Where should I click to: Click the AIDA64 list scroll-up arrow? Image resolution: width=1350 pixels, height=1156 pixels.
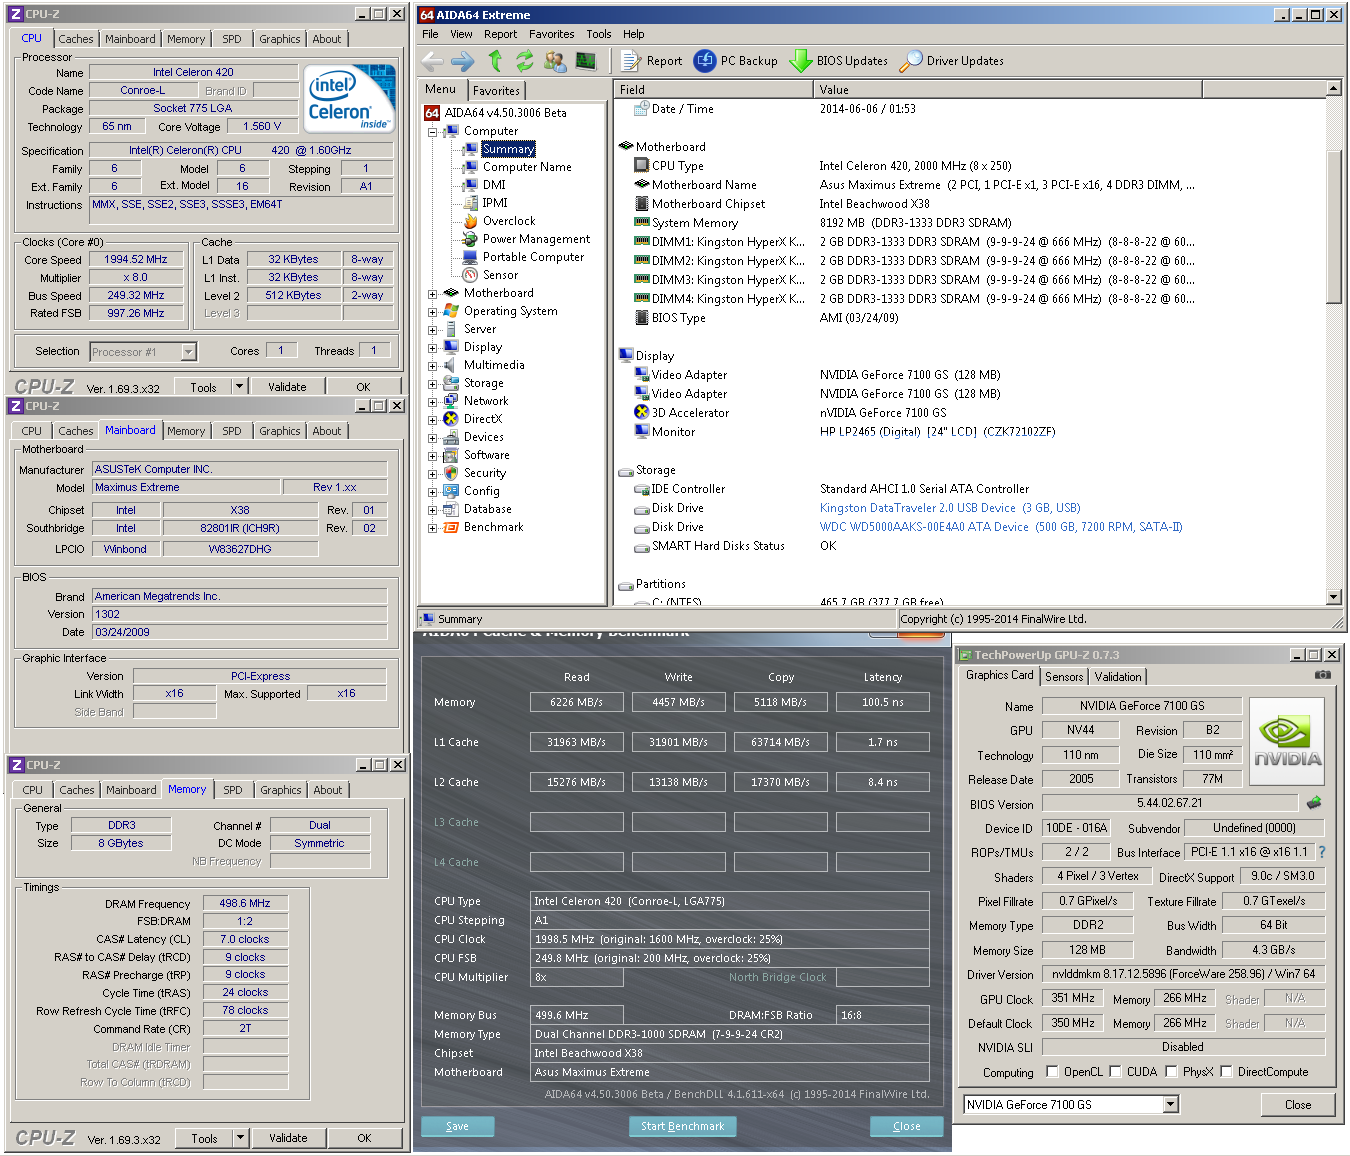pos(1334,88)
